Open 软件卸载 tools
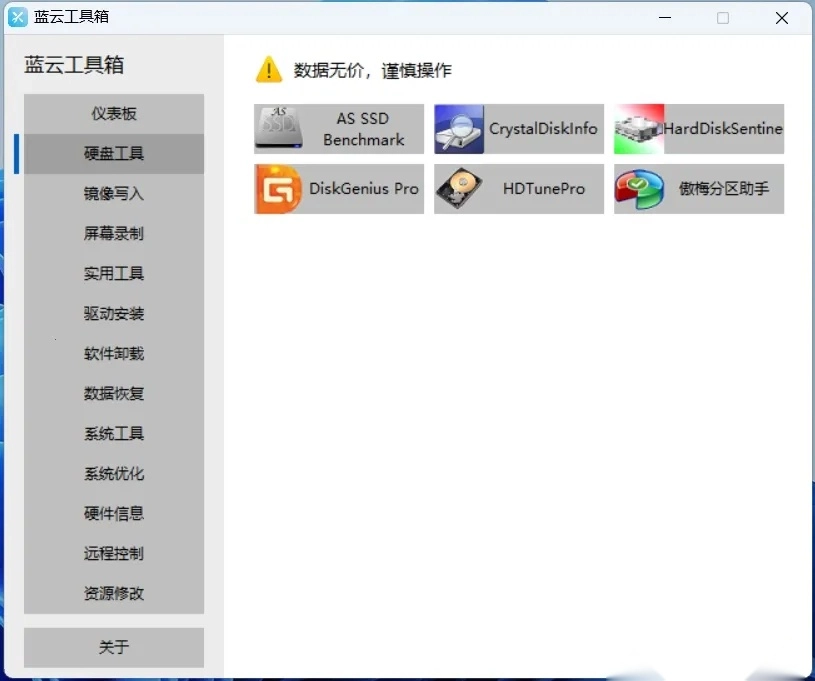The image size is (815, 681). [113, 353]
